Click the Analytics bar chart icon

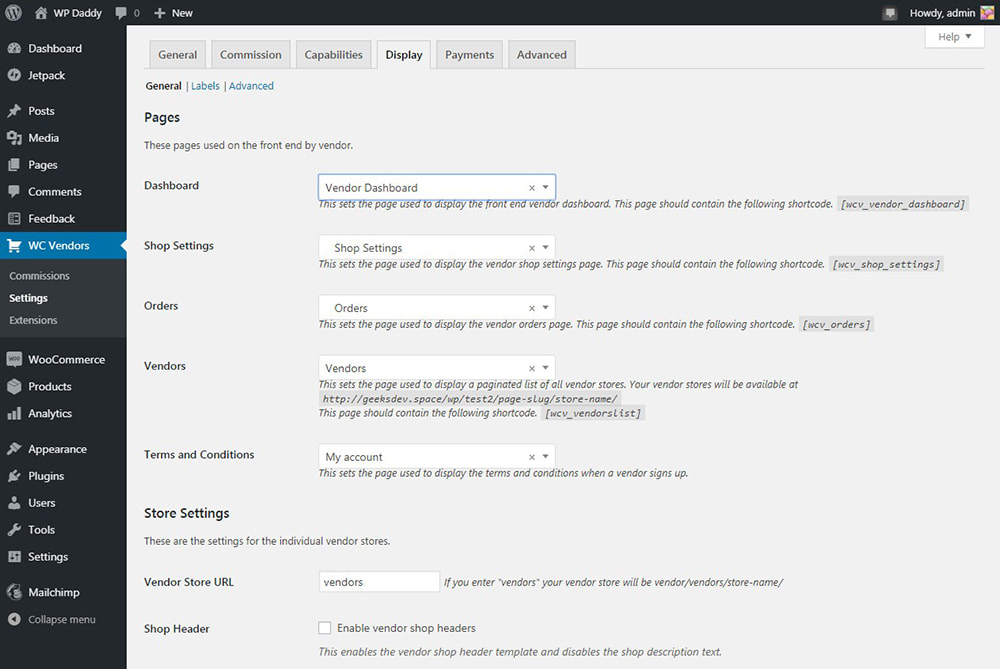point(14,413)
